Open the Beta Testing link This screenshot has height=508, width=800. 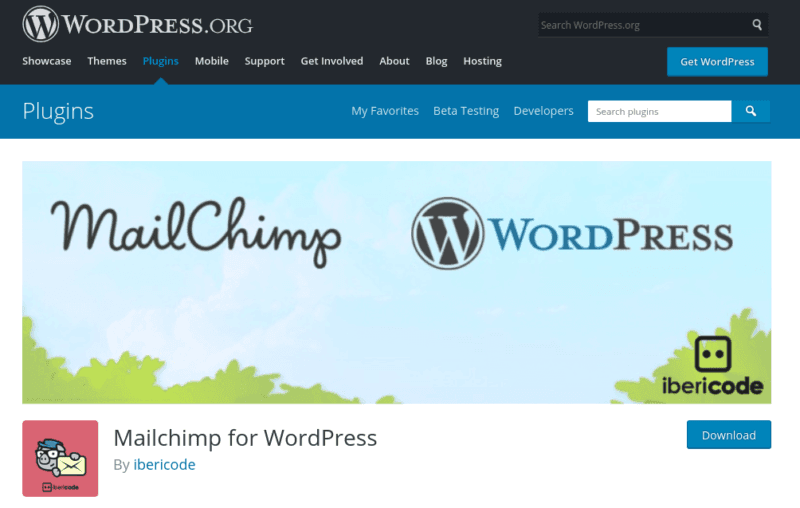click(x=466, y=111)
